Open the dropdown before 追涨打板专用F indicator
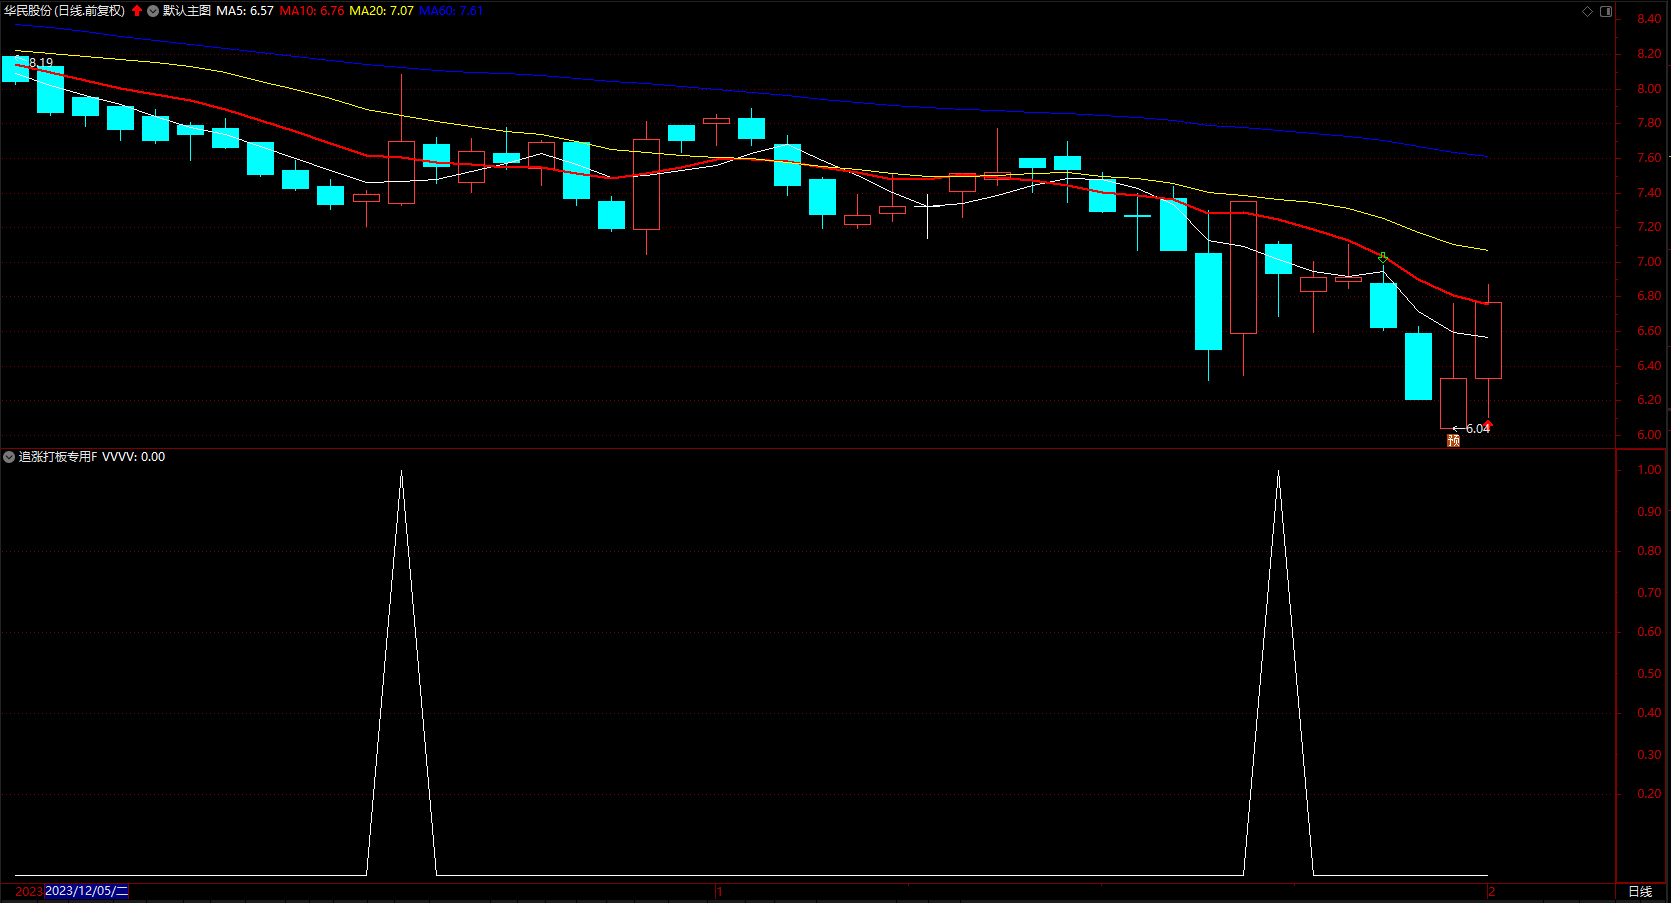This screenshot has height=903, width=1671. click(9, 457)
